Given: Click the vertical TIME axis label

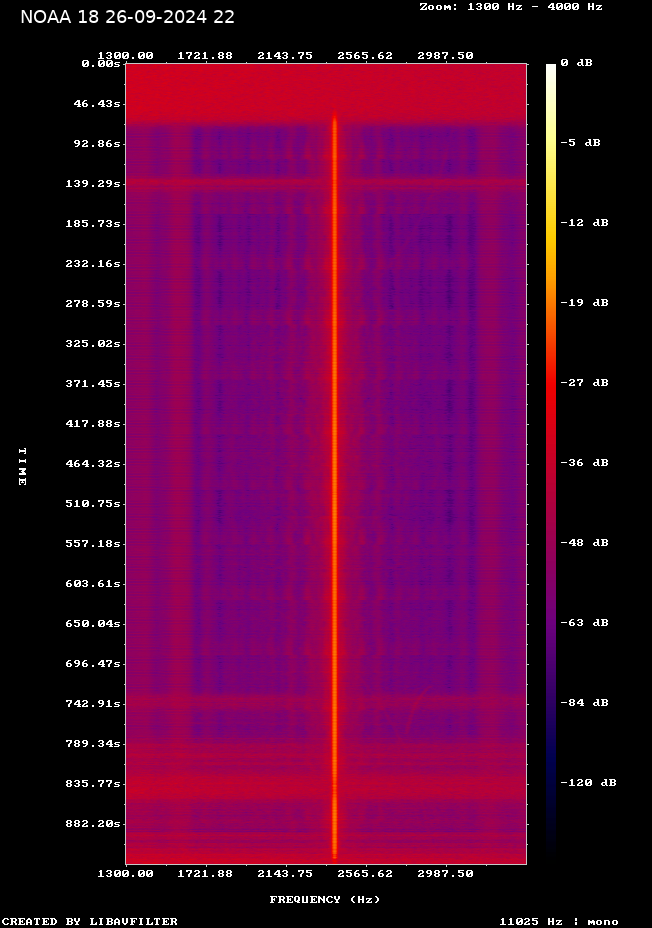Looking at the screenshot, I should [22, 466].
